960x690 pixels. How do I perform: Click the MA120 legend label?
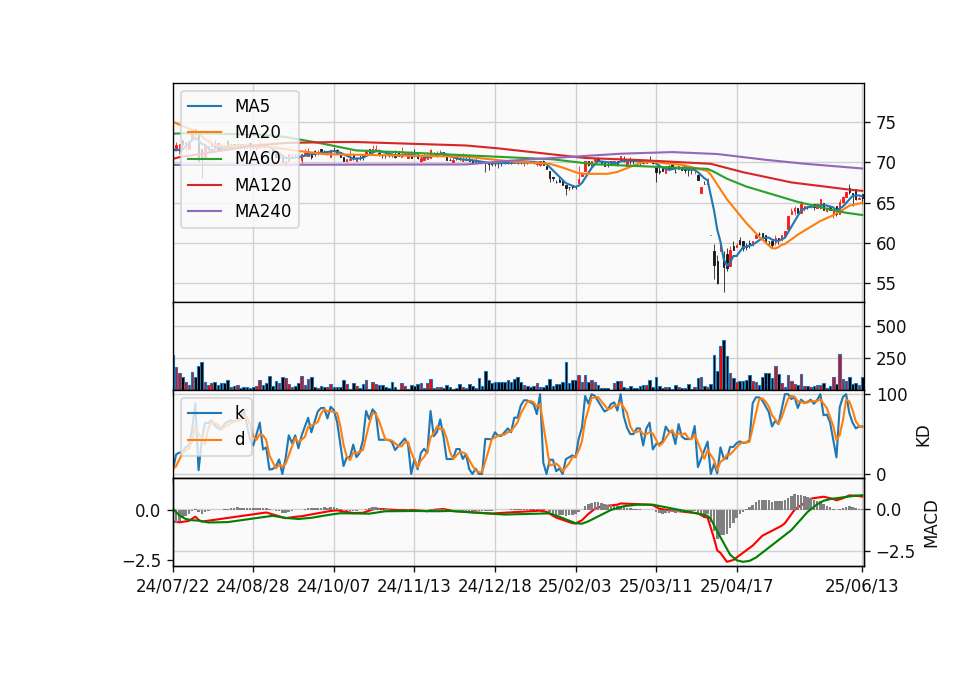click(263, 185)
